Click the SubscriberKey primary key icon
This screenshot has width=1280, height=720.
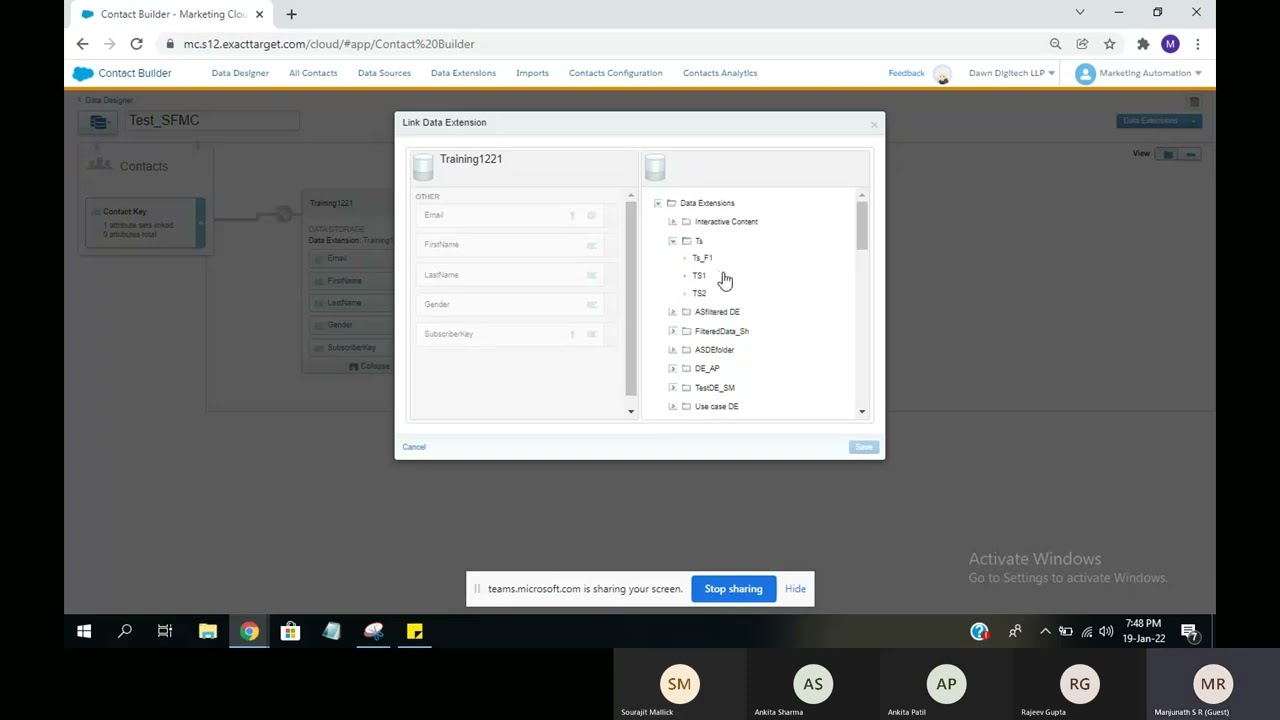pyautogui.click(x=573, y=334)
